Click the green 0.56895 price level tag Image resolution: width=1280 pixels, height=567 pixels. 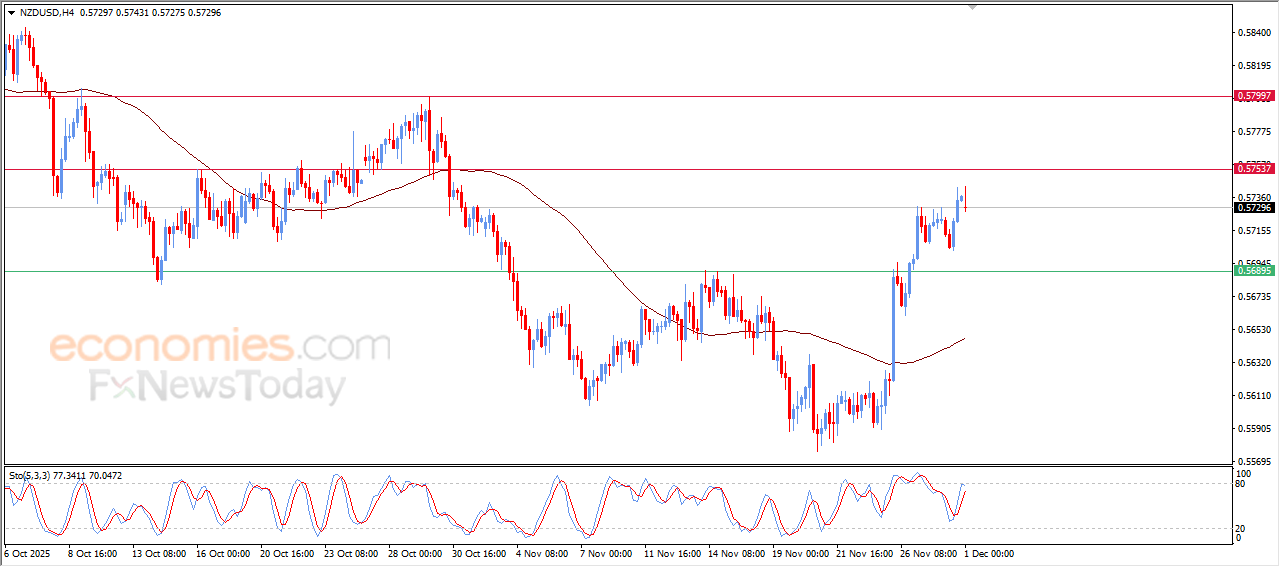(1254, 271)
